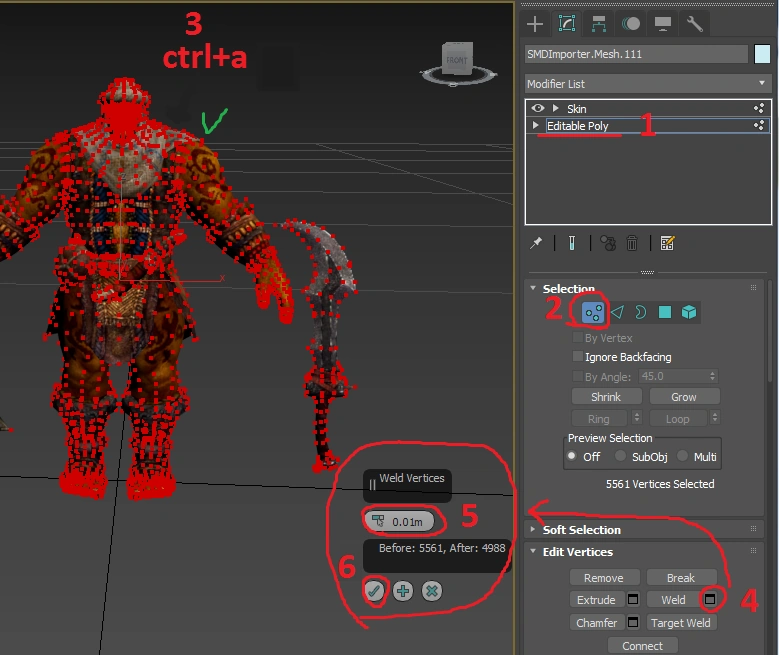Click the Pin Stack icon

(536, 243)
